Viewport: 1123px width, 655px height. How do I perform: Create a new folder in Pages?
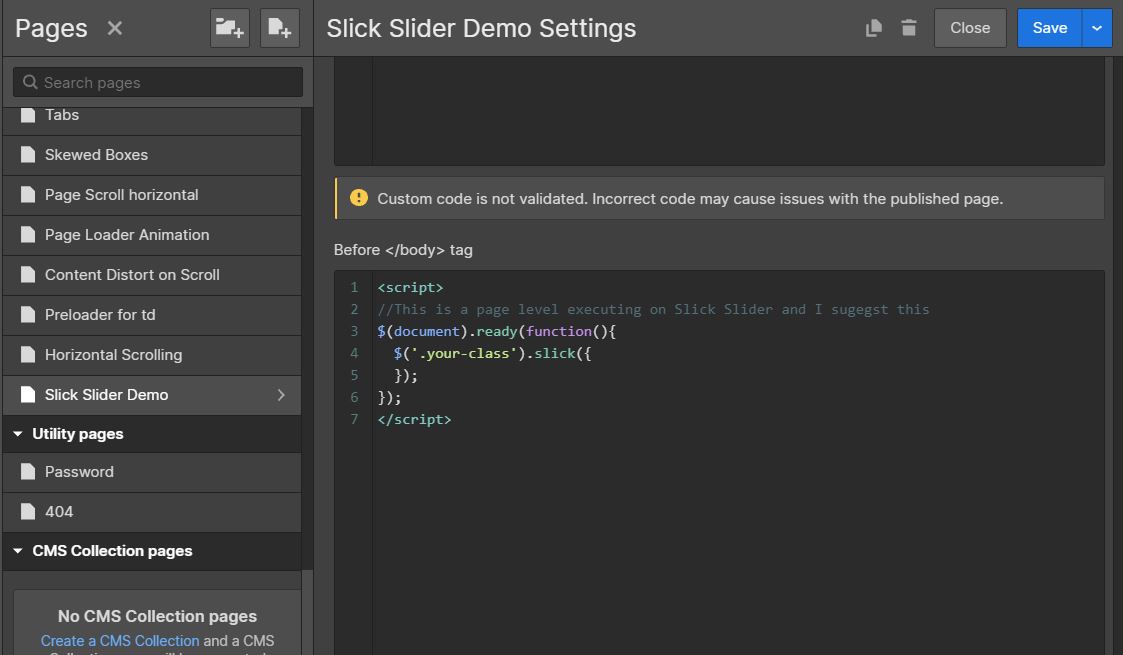[230, 28]
